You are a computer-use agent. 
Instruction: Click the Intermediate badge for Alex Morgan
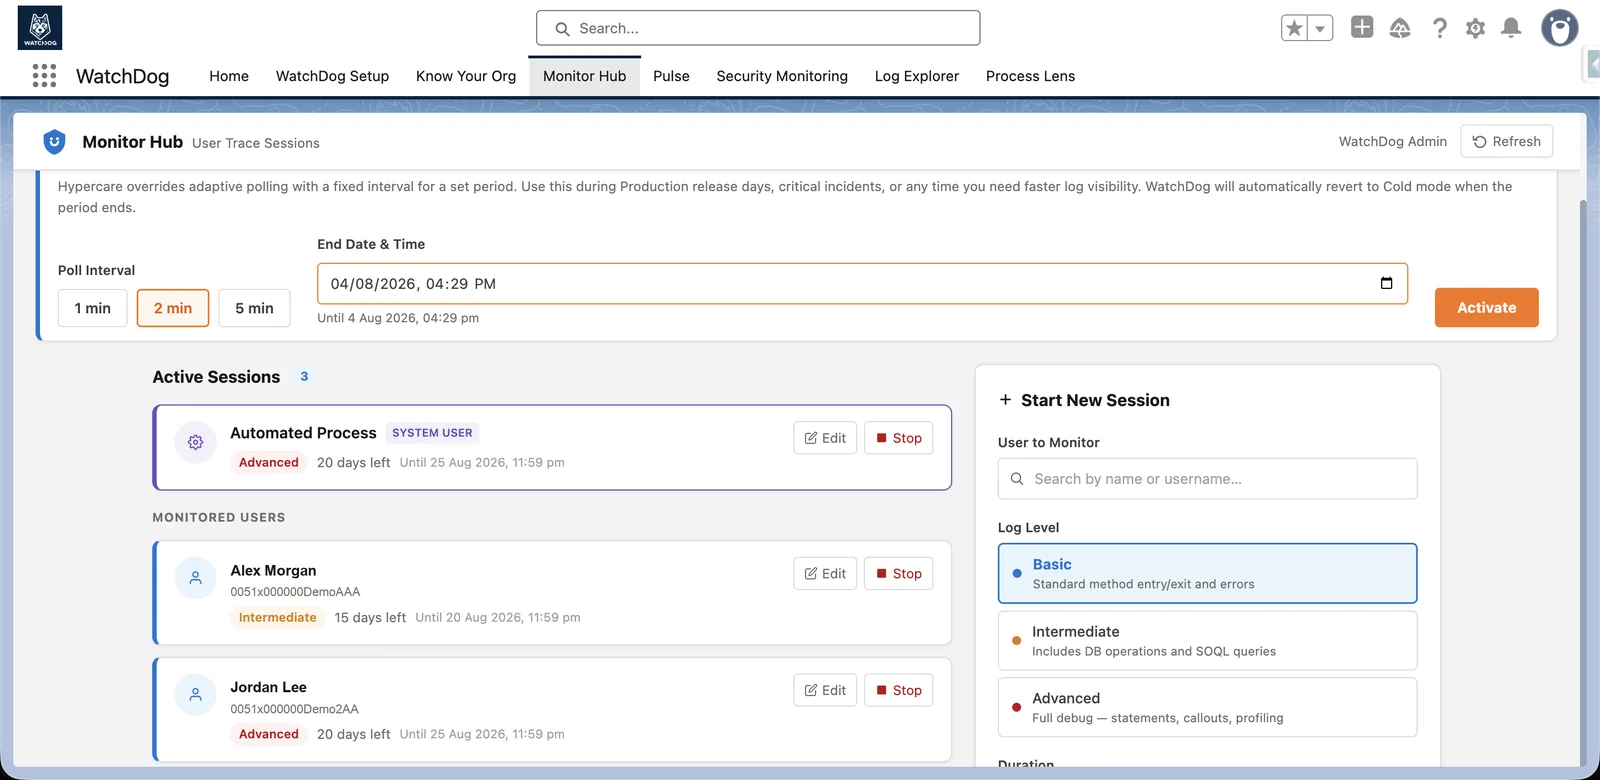click(x=277, y=617)
